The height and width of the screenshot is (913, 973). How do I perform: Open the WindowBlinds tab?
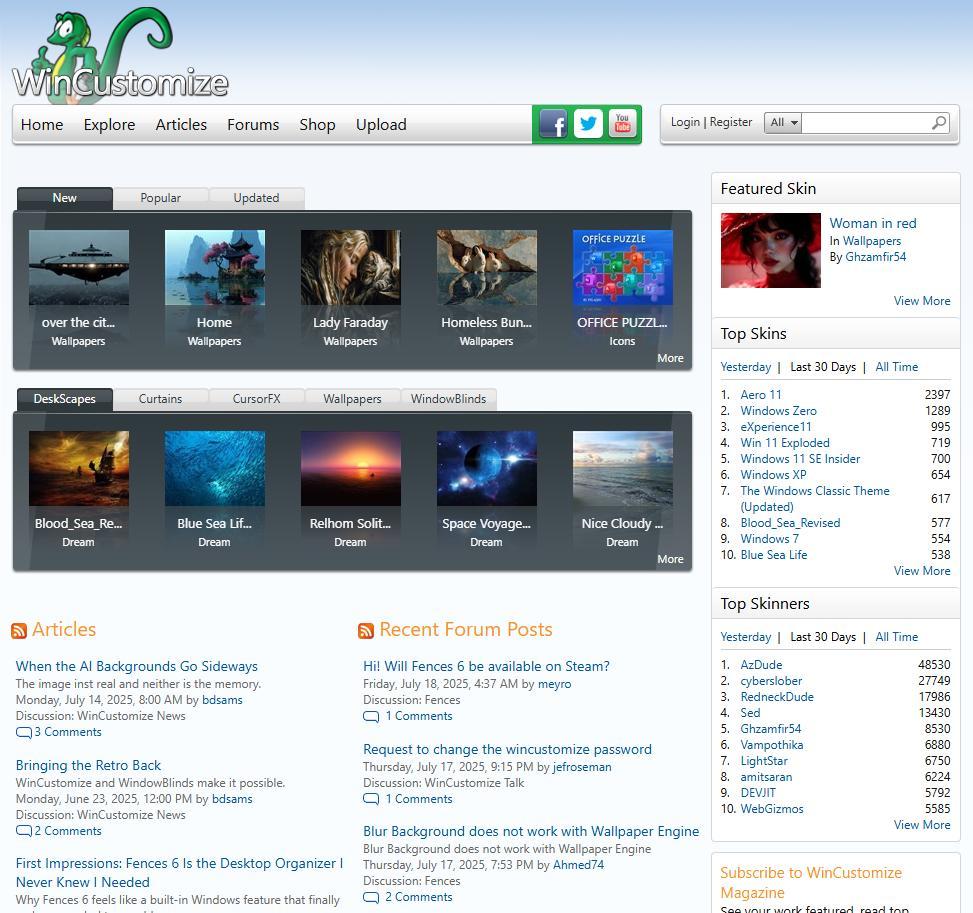(448, 399)
